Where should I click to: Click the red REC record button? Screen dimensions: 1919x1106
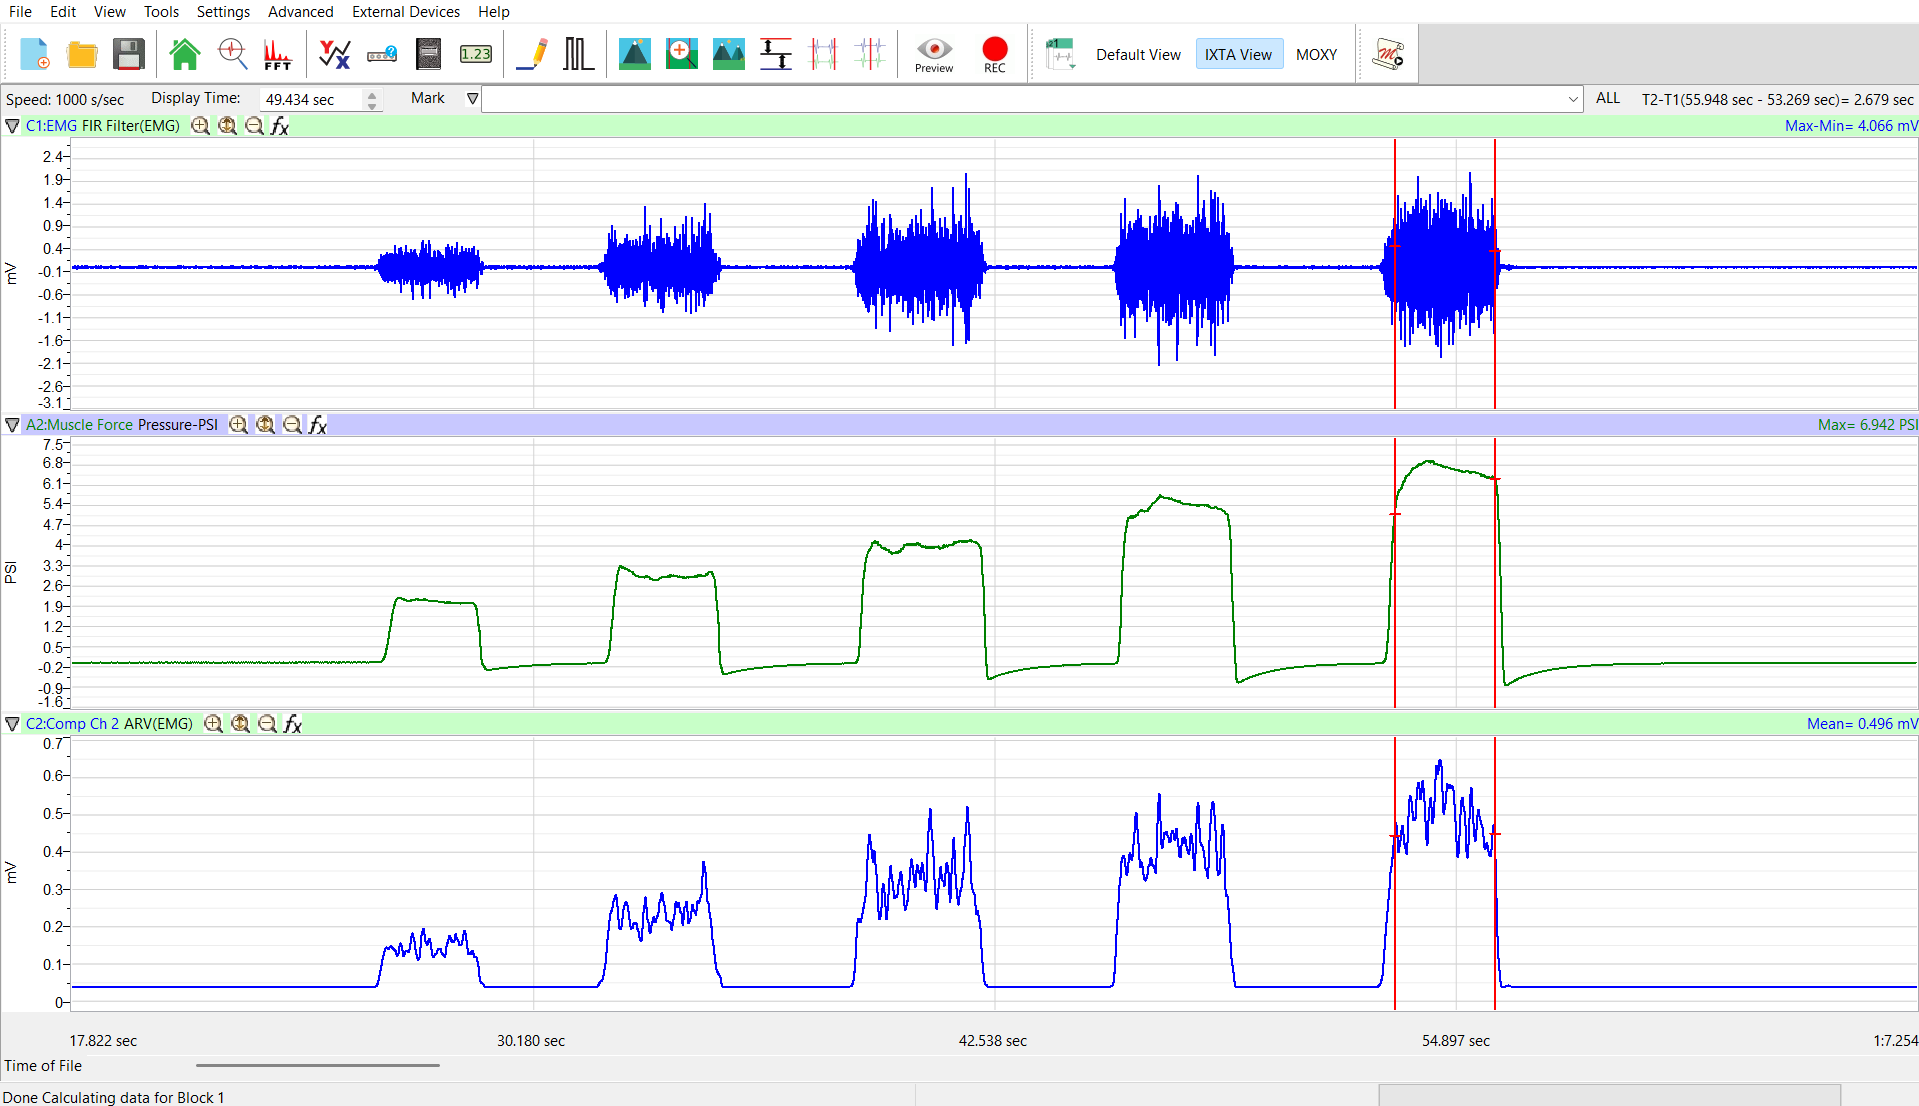coord(994,54)
